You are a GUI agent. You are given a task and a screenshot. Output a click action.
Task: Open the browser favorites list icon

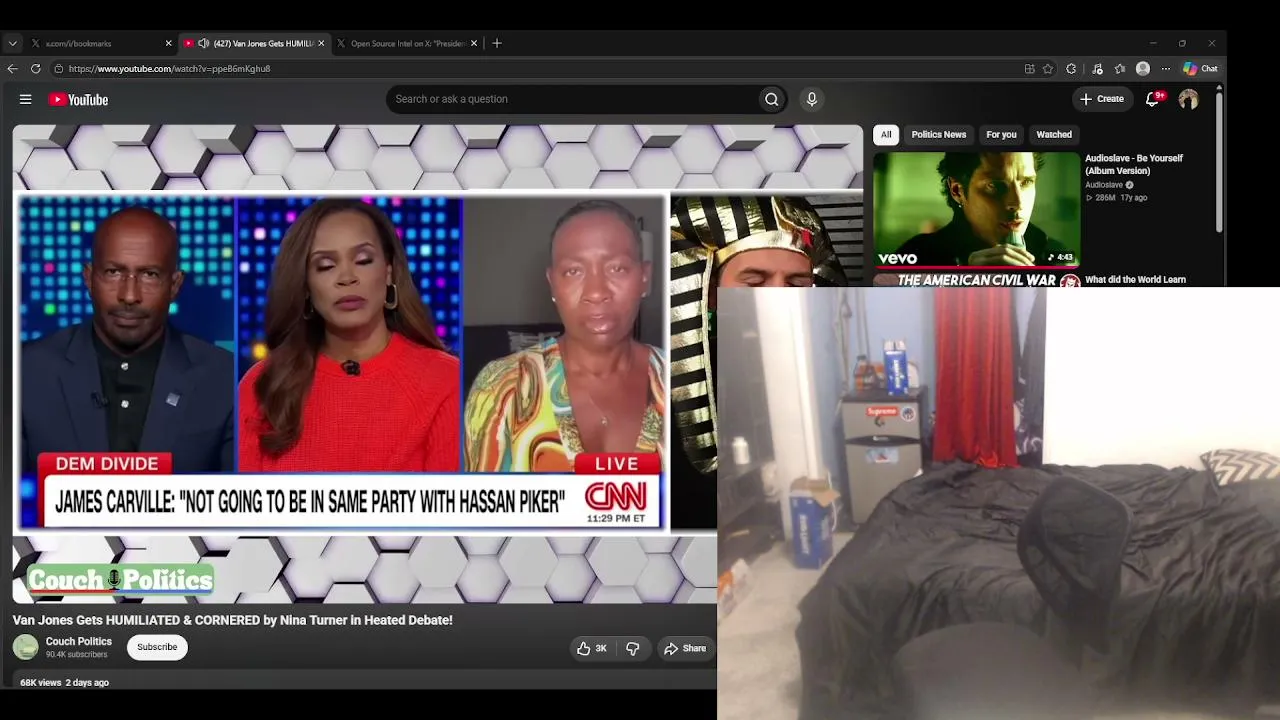coord(1120,69)
